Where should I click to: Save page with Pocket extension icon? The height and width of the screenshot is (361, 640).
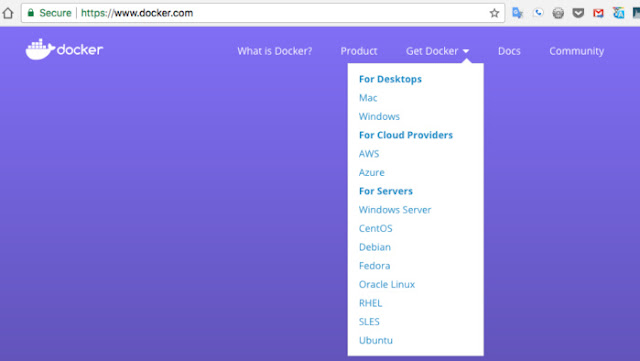point(578,13)
